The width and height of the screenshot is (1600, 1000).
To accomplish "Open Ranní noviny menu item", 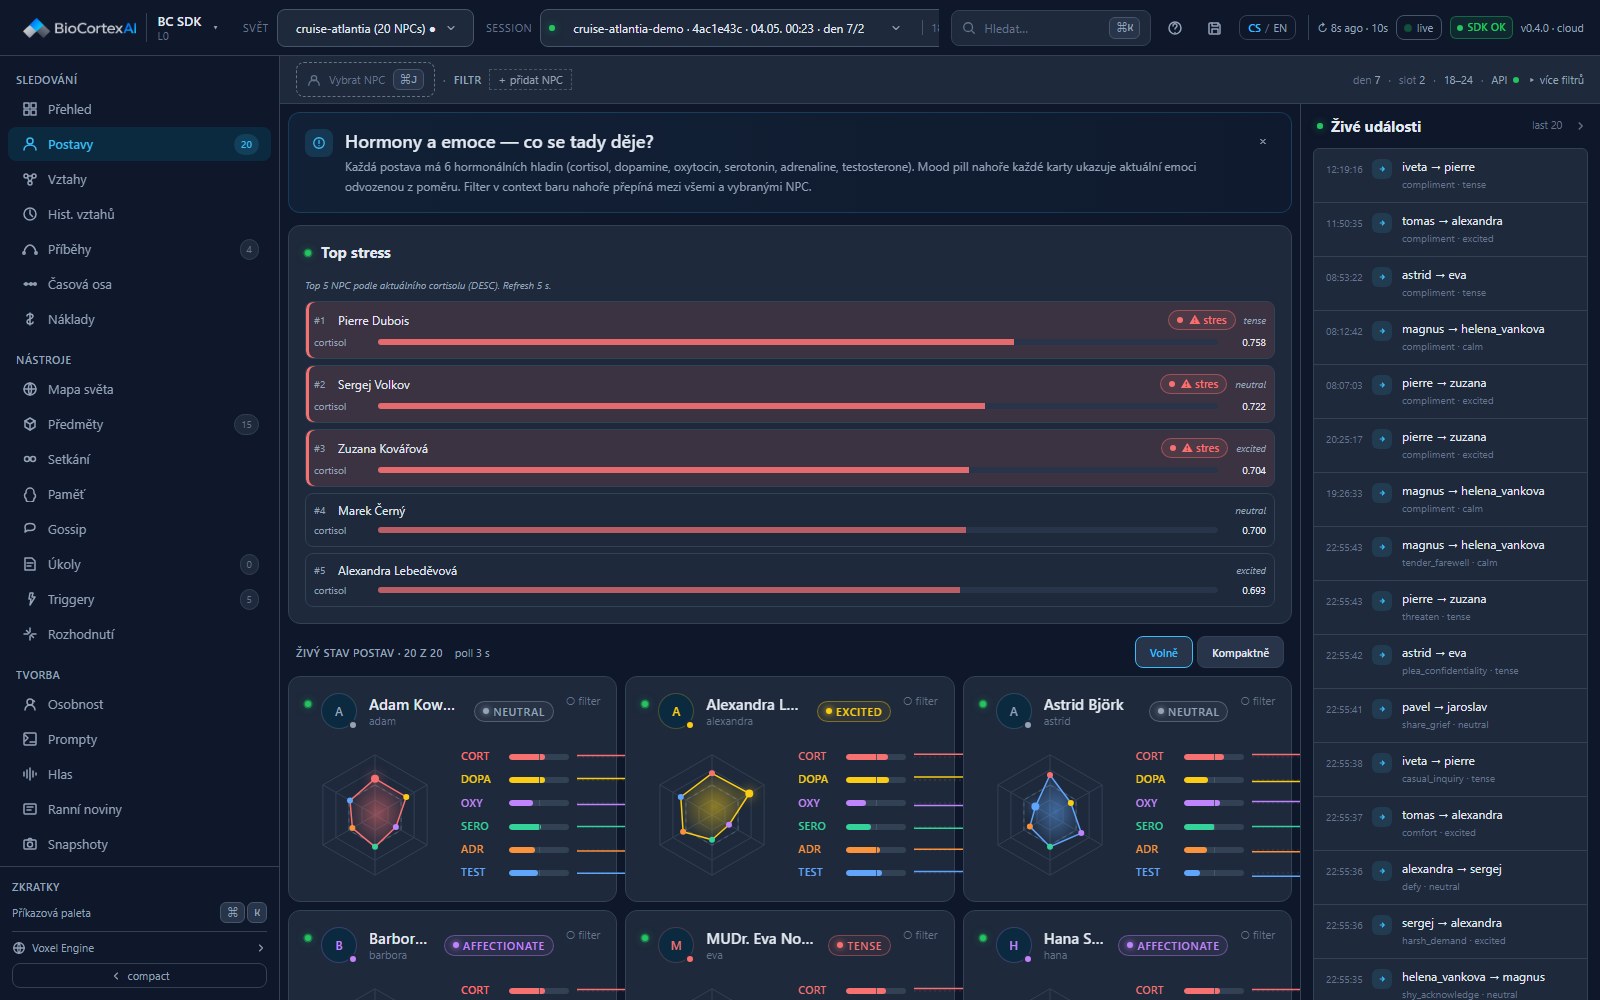I will pyautogui.click(x=139, y=809).
